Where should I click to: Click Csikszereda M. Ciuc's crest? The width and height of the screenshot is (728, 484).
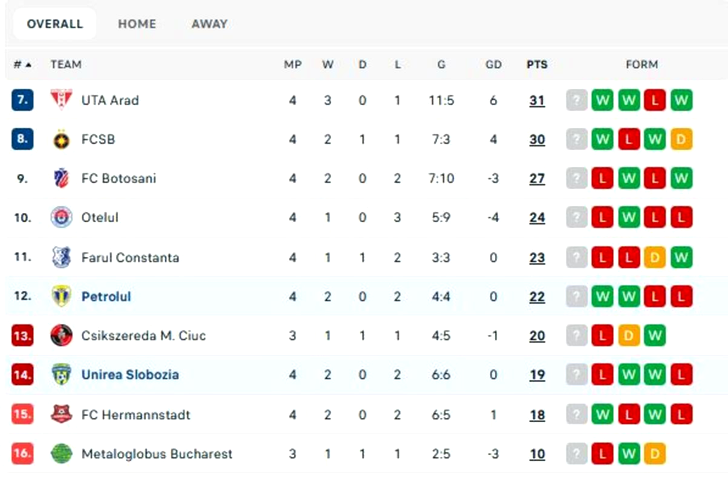point(61,336)
